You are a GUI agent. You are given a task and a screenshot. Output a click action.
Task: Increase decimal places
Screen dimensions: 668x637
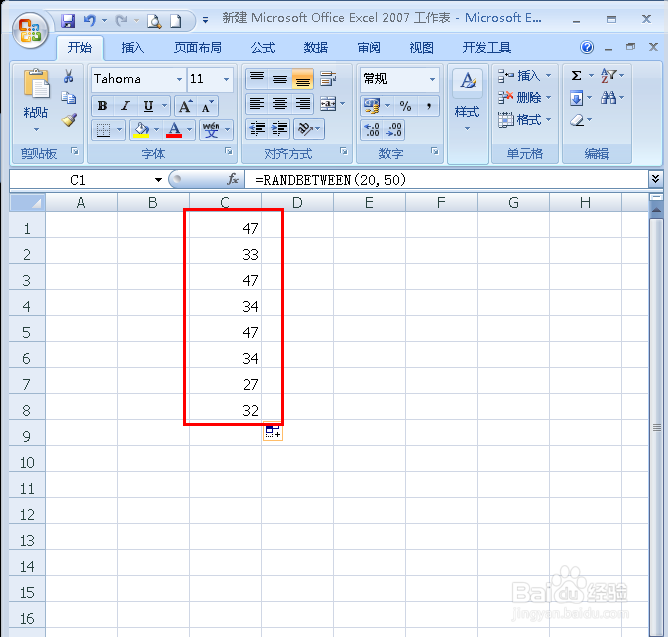pyautogui.click(x=372, y=130)
